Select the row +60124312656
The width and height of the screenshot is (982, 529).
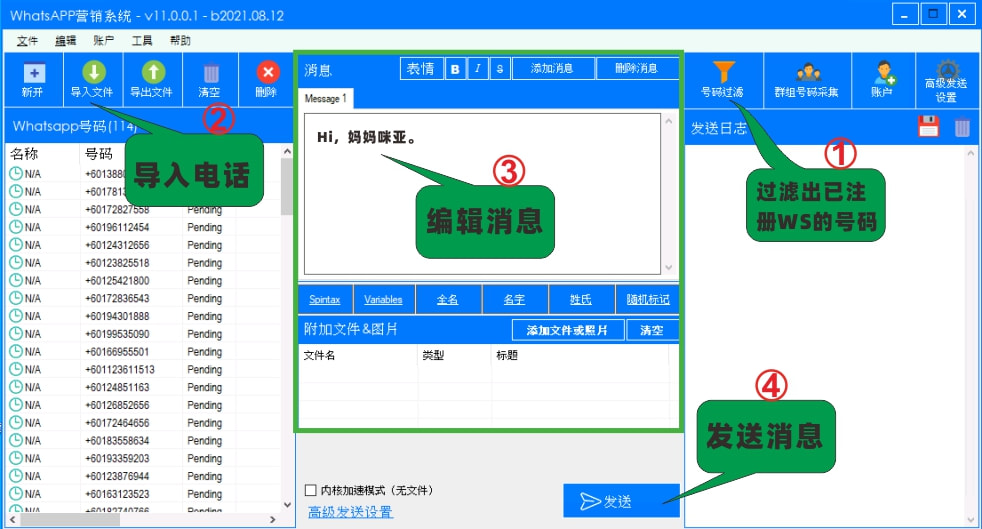pyautogui.click(x=143, y=245)
